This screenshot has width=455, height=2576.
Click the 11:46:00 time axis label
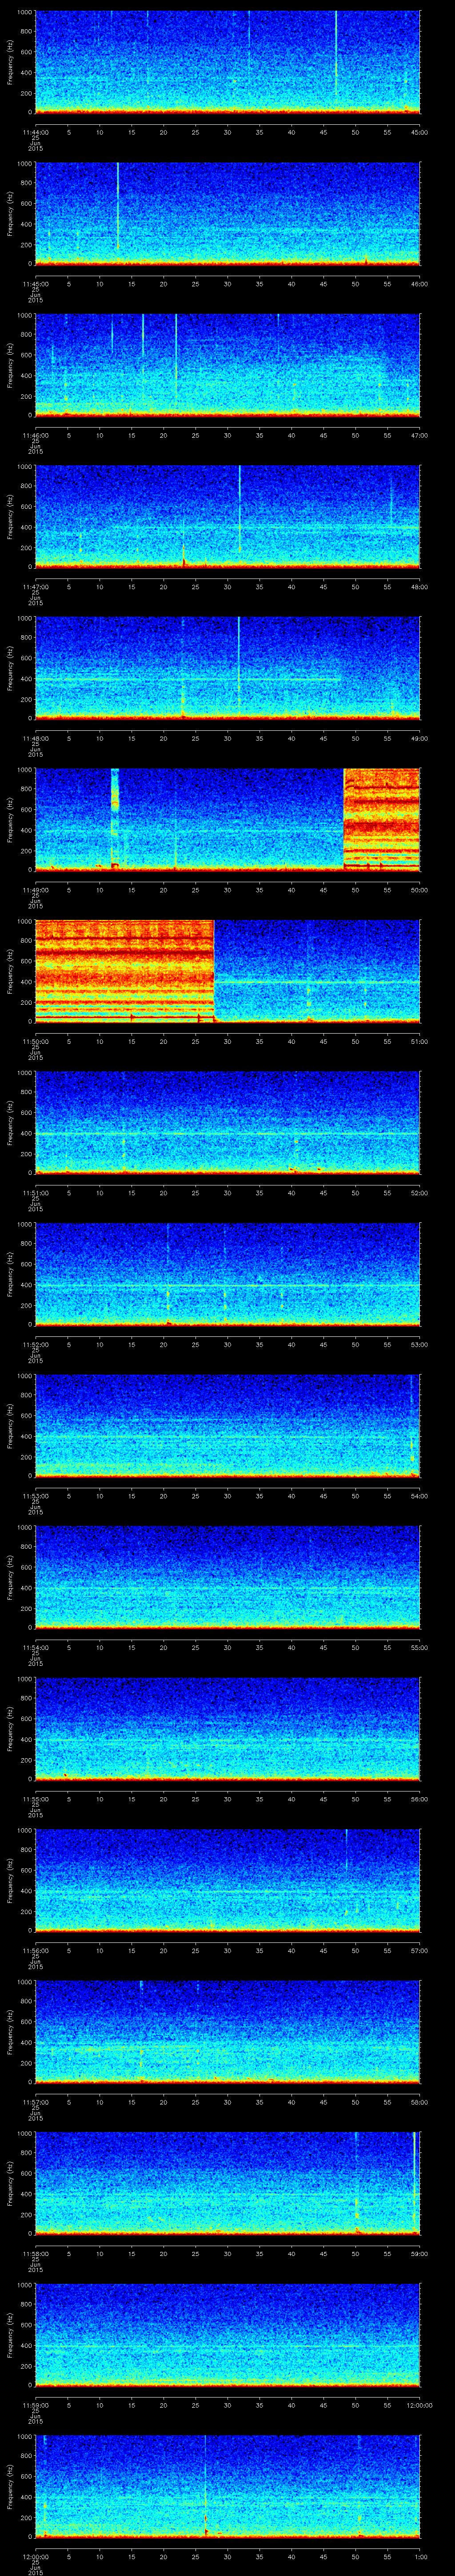[x=35, y=435]
